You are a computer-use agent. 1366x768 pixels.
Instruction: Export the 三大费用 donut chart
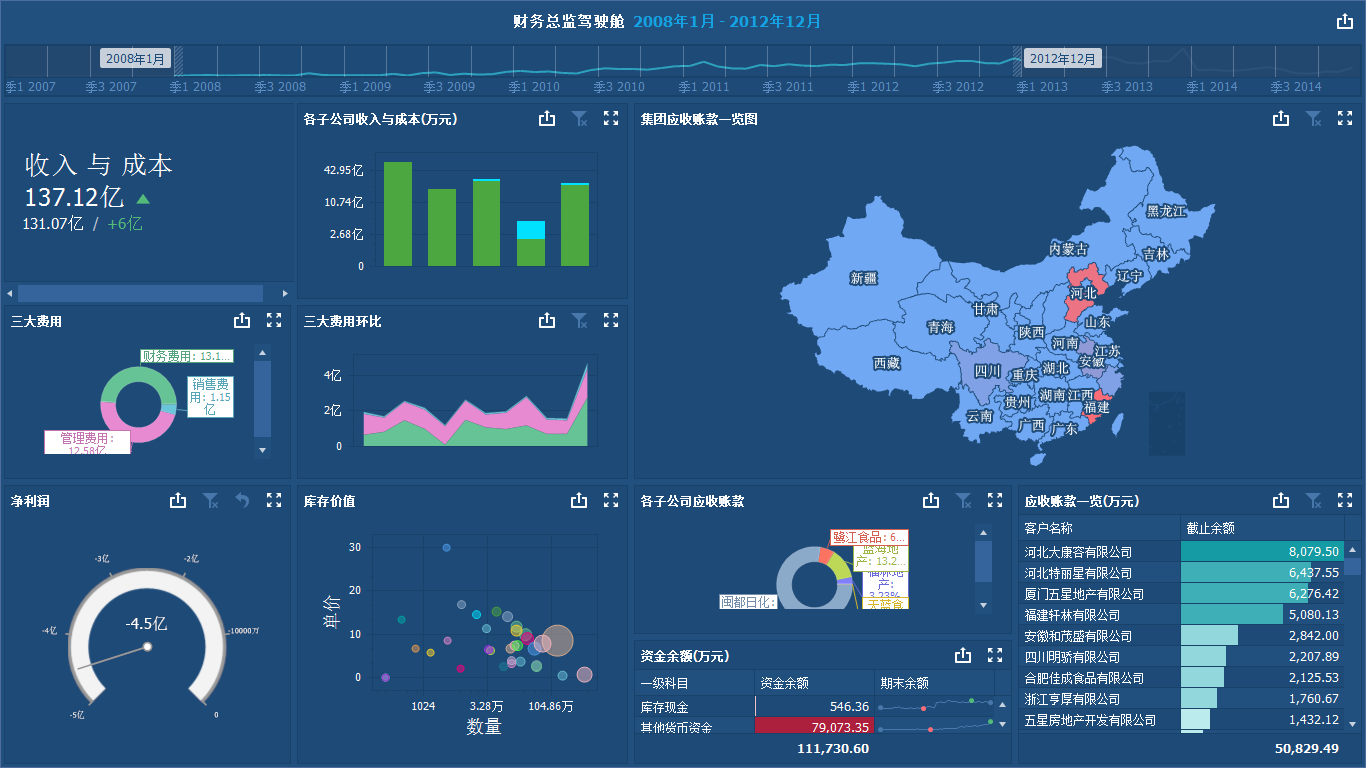242,320
